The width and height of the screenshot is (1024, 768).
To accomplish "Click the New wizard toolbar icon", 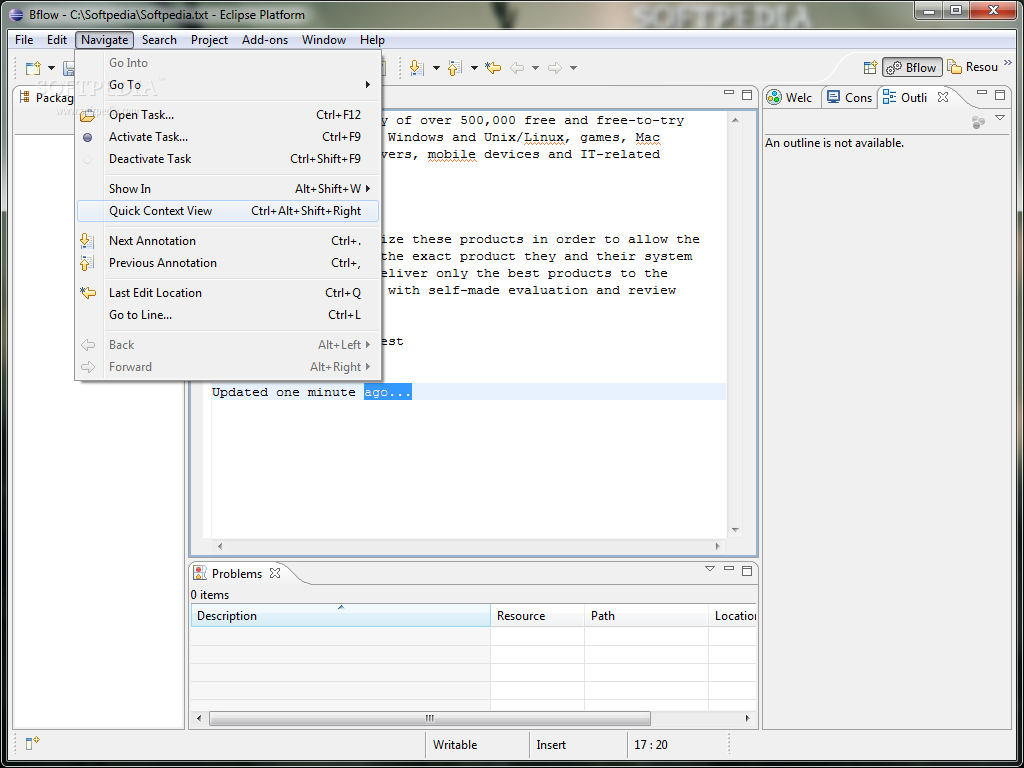I will (33, 68).
